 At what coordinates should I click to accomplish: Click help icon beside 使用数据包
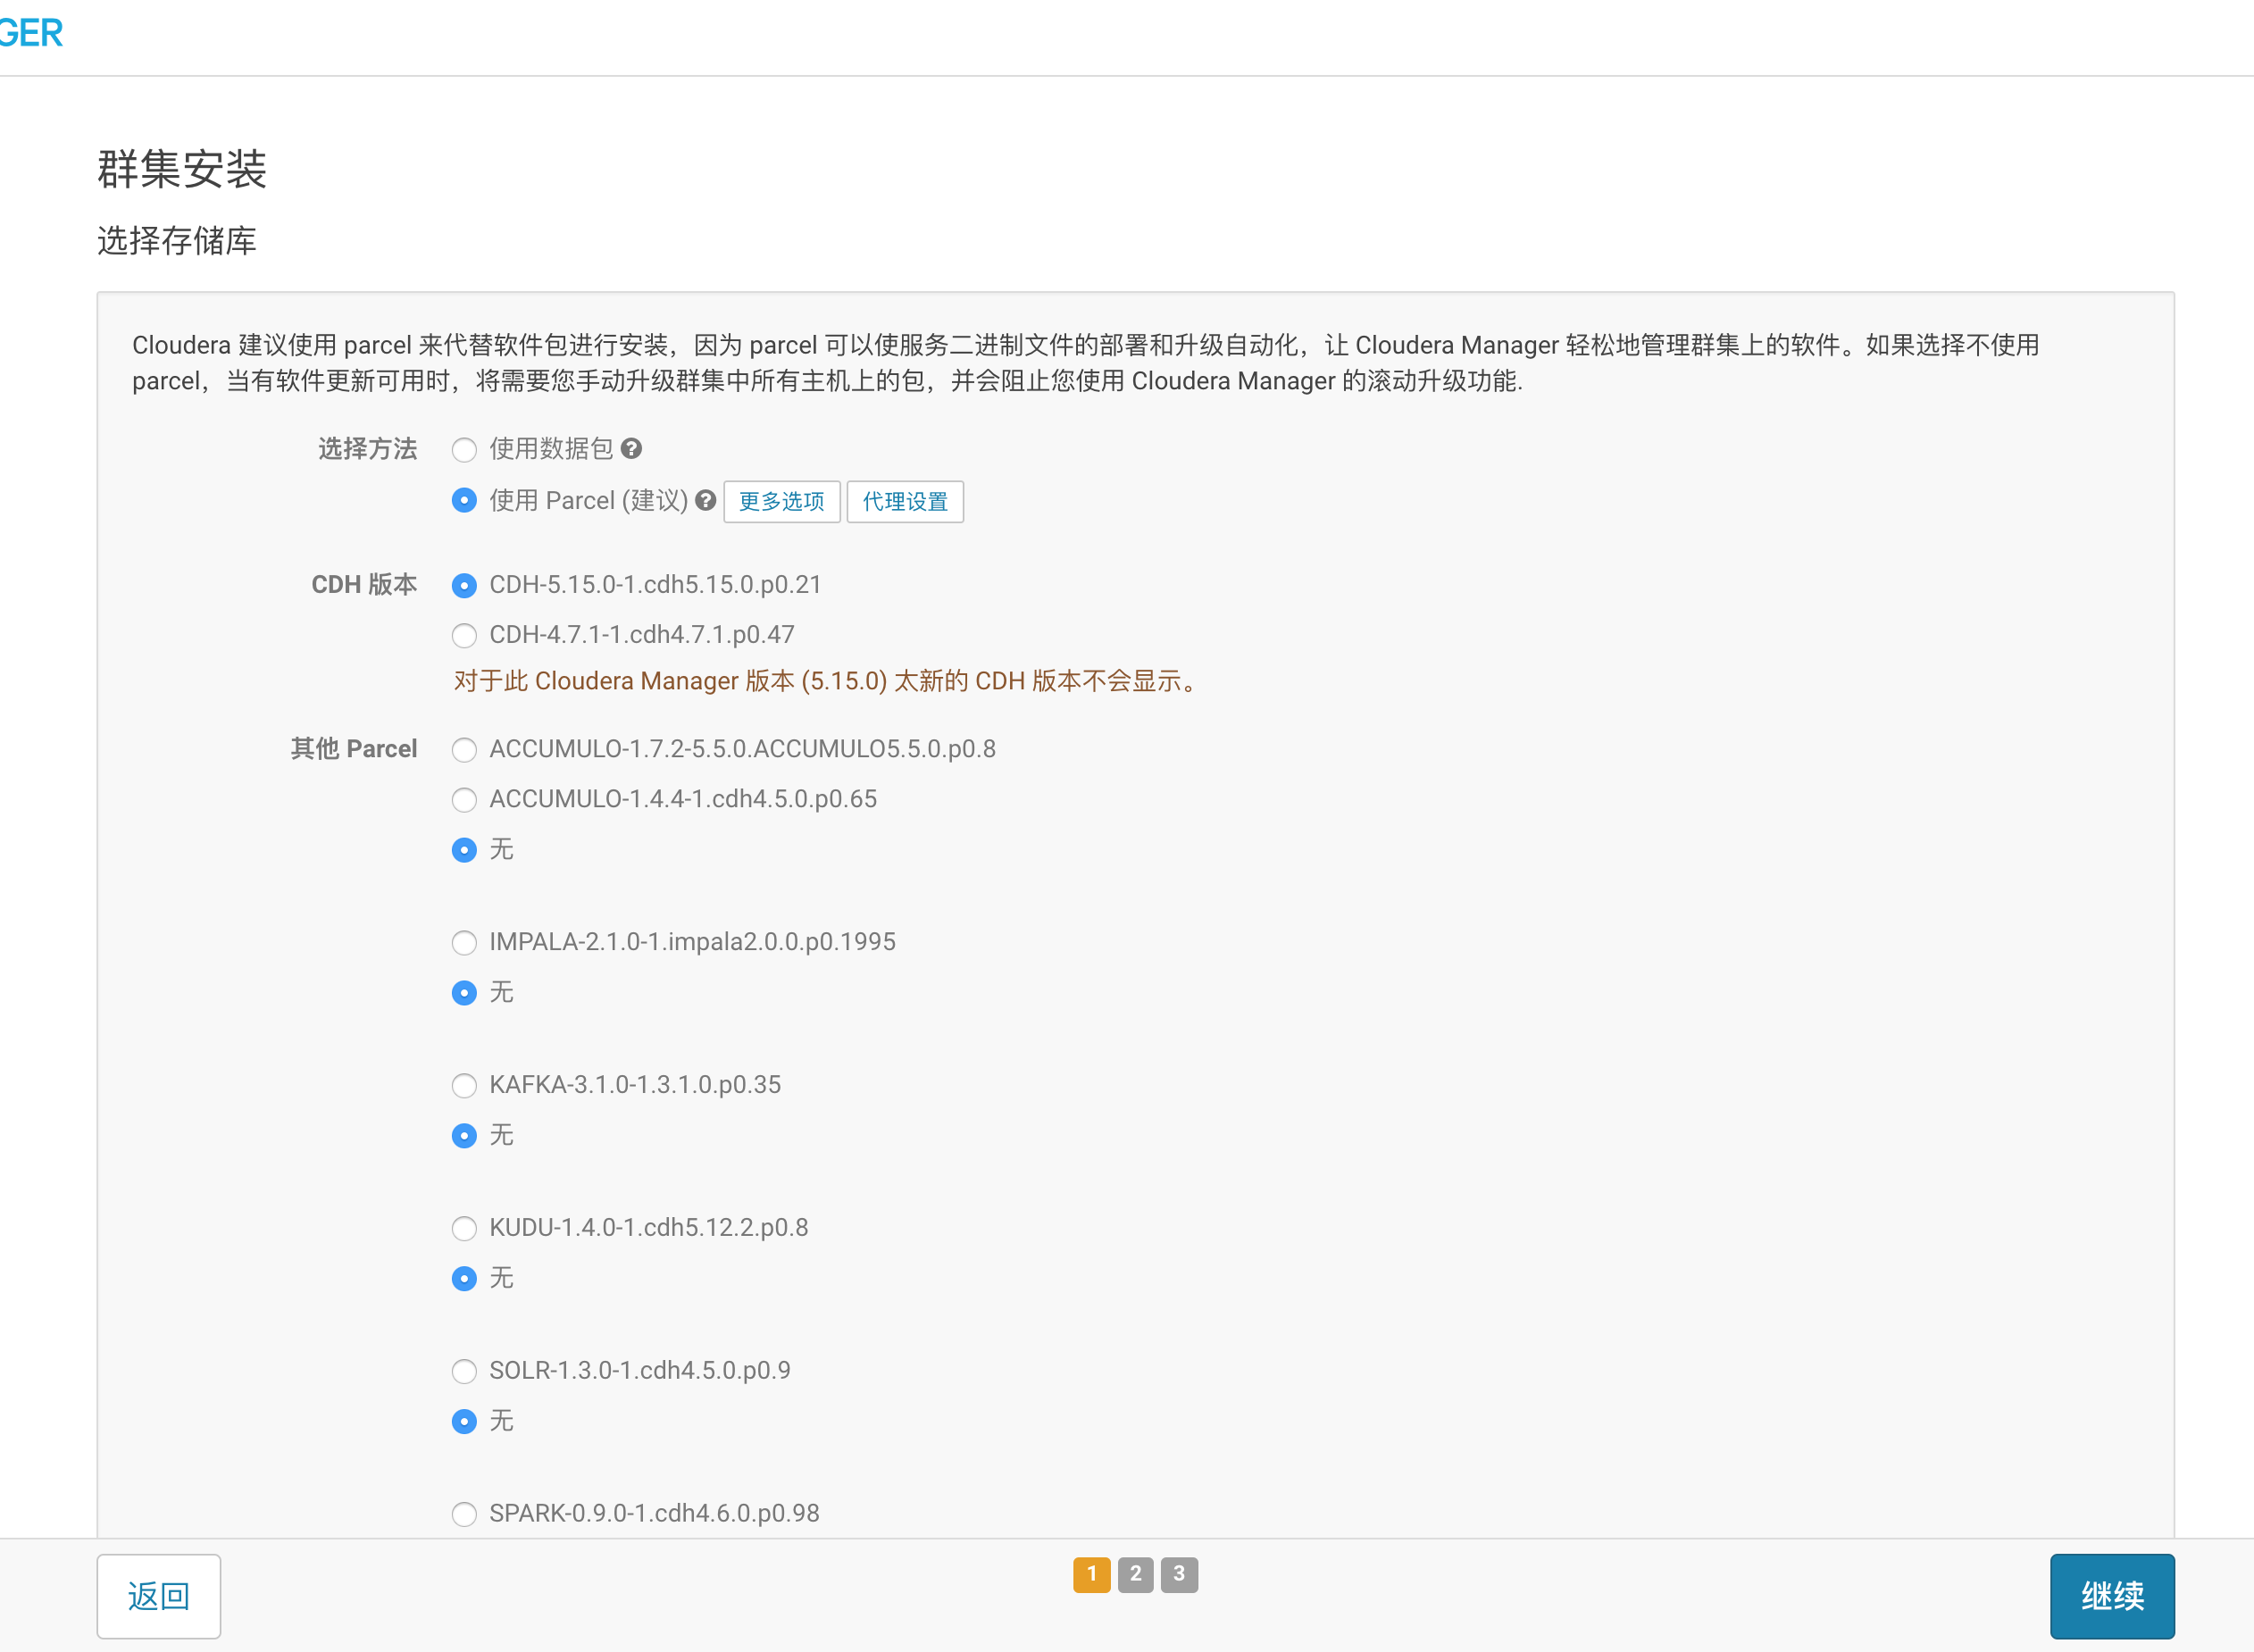[631, 449]
